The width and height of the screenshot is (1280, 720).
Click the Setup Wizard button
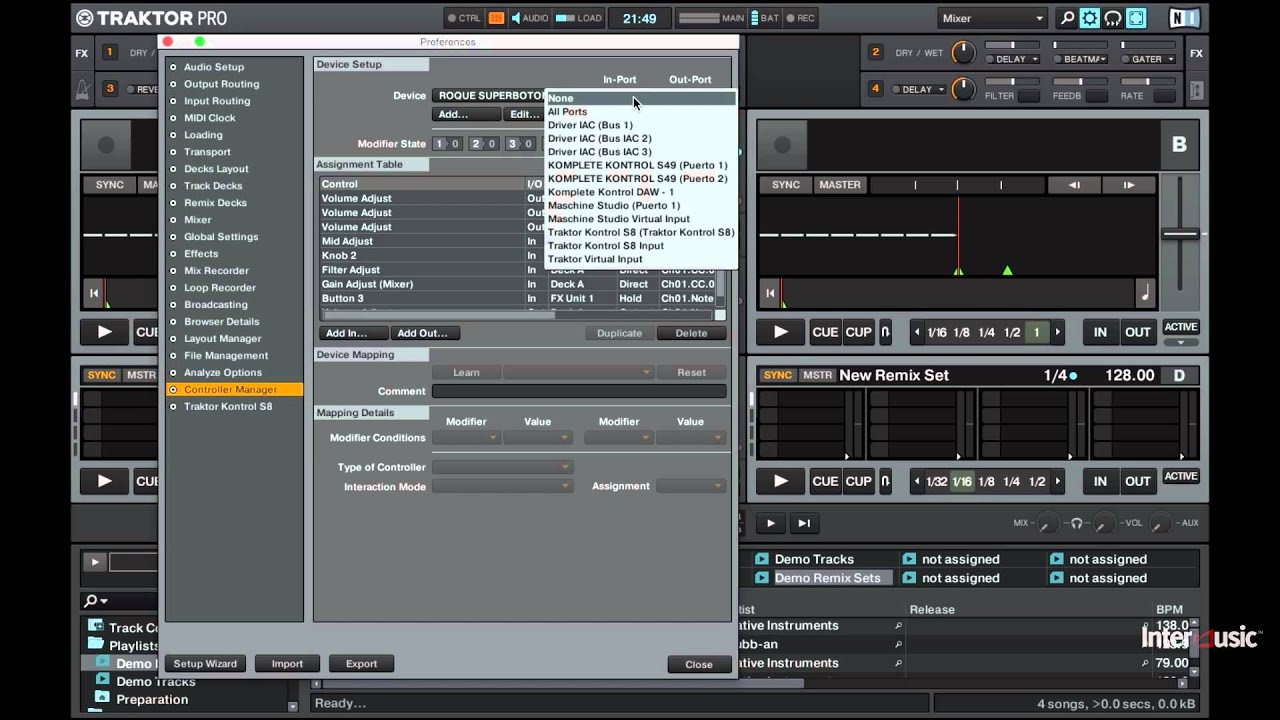pos(205,664)
